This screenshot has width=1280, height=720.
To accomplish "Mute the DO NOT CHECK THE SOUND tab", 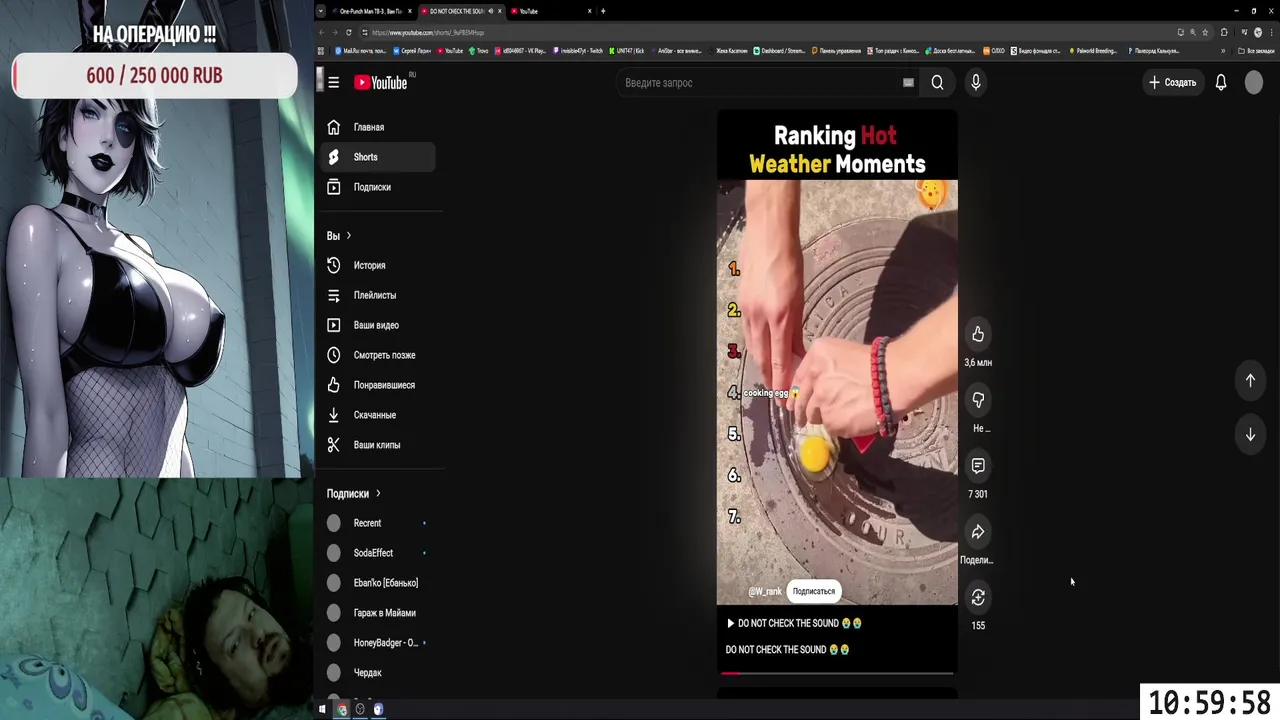I will [490, 11].
